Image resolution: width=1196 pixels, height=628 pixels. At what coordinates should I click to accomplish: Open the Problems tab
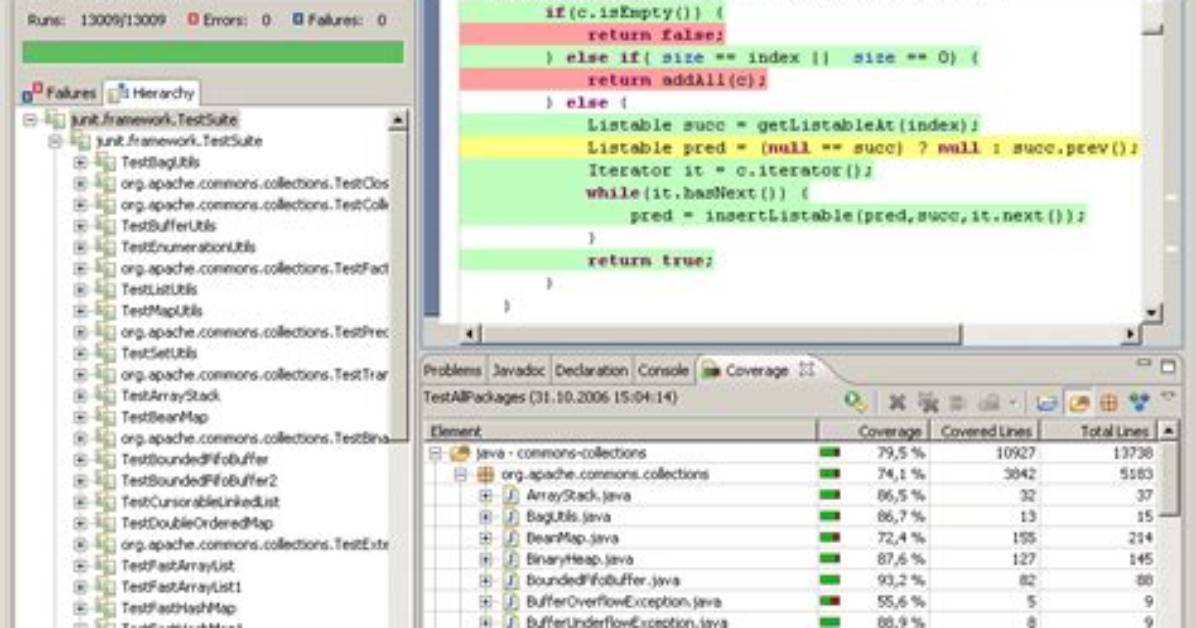tap(453, 371)
